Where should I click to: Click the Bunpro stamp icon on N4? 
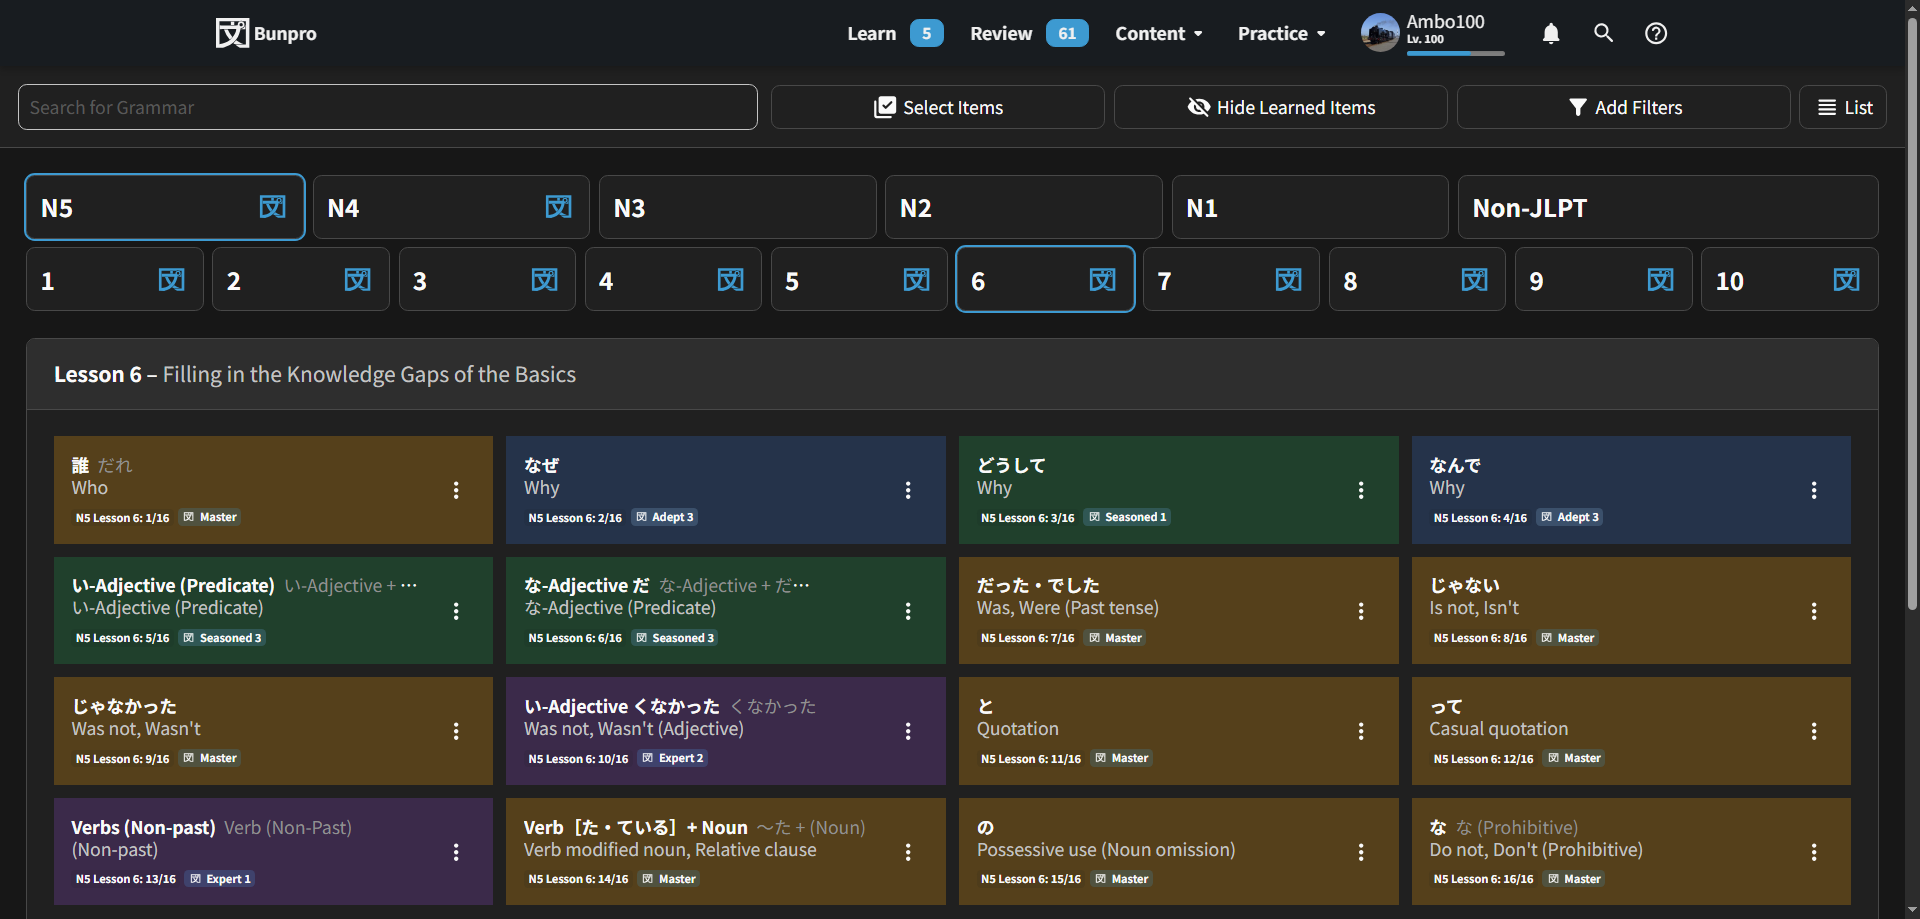point(558,207)
